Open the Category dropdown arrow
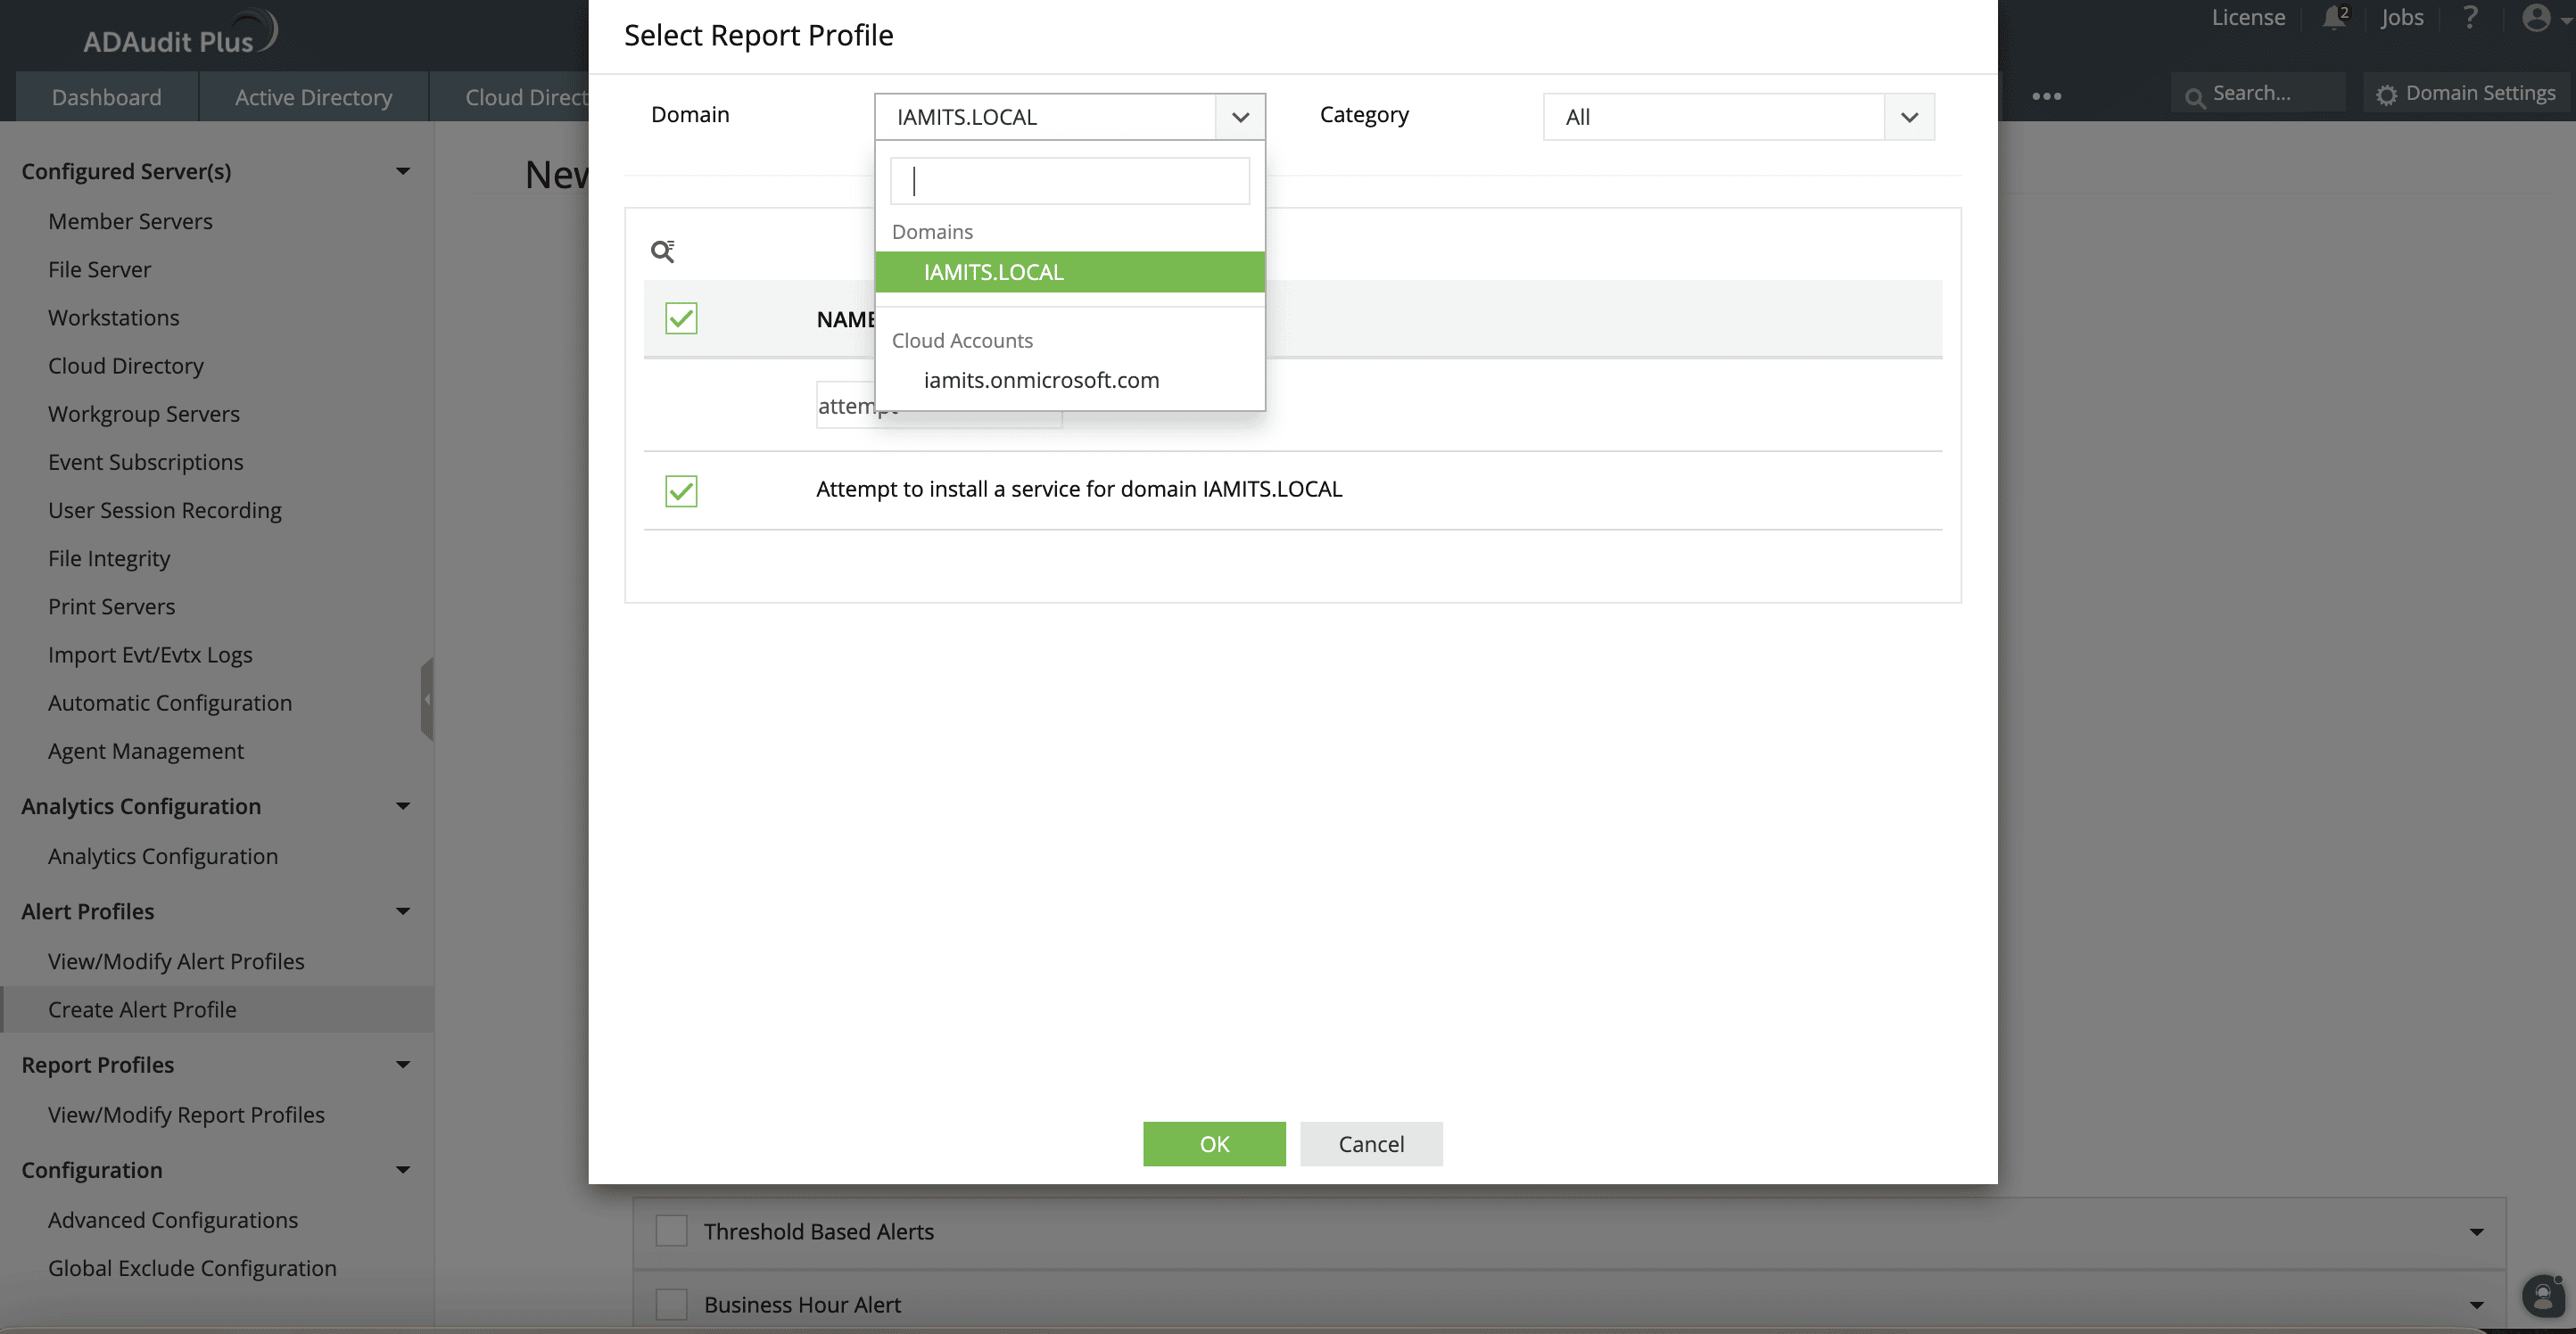2576x1334 pixels. 1909,117
